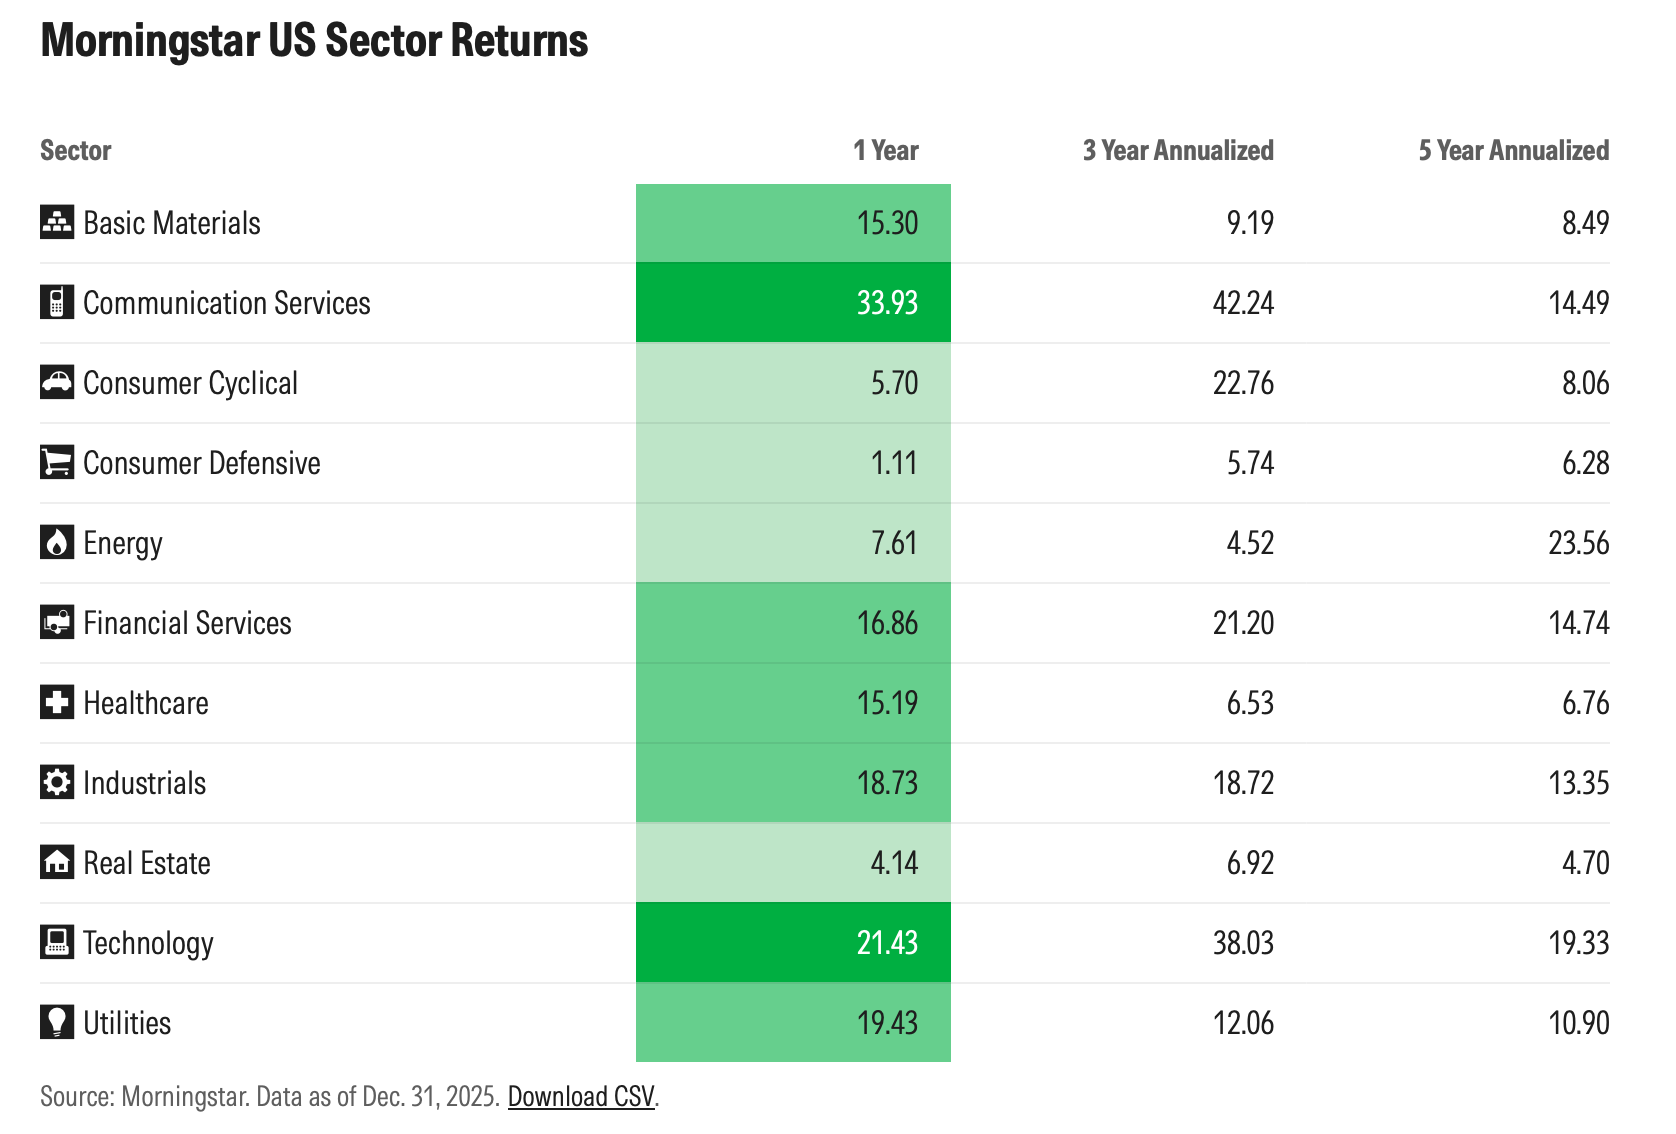Click the Industrials gear icon
Screen dimensions: 1676x1134
(57, 782)
